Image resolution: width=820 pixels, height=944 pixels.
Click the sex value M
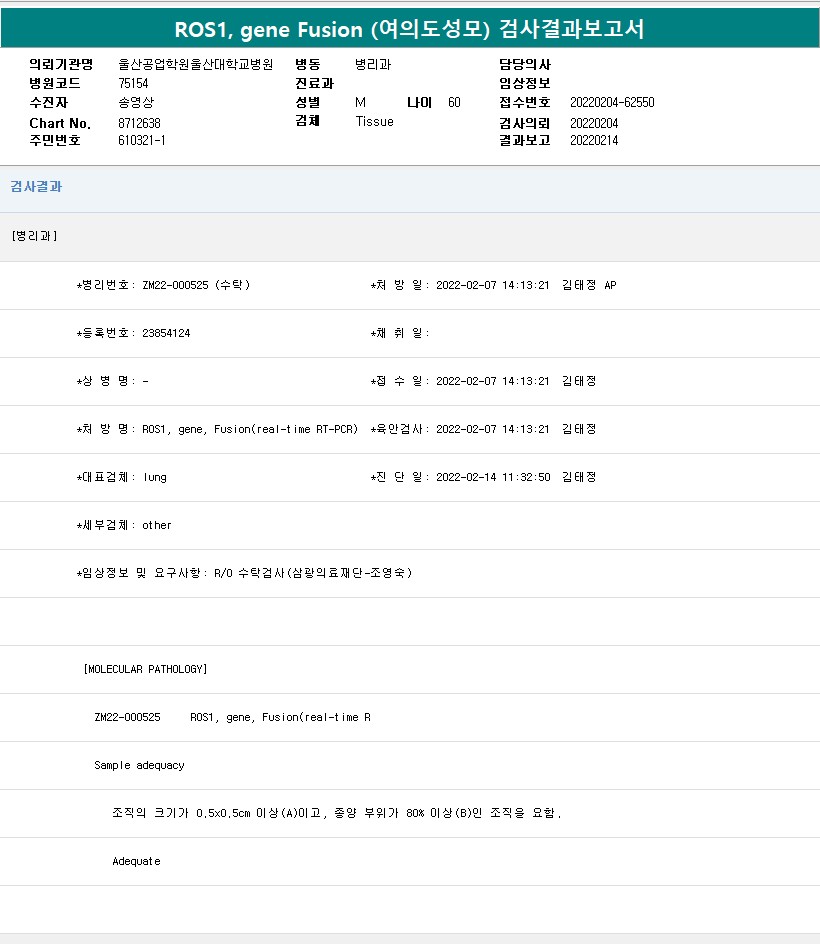point(360,102)
